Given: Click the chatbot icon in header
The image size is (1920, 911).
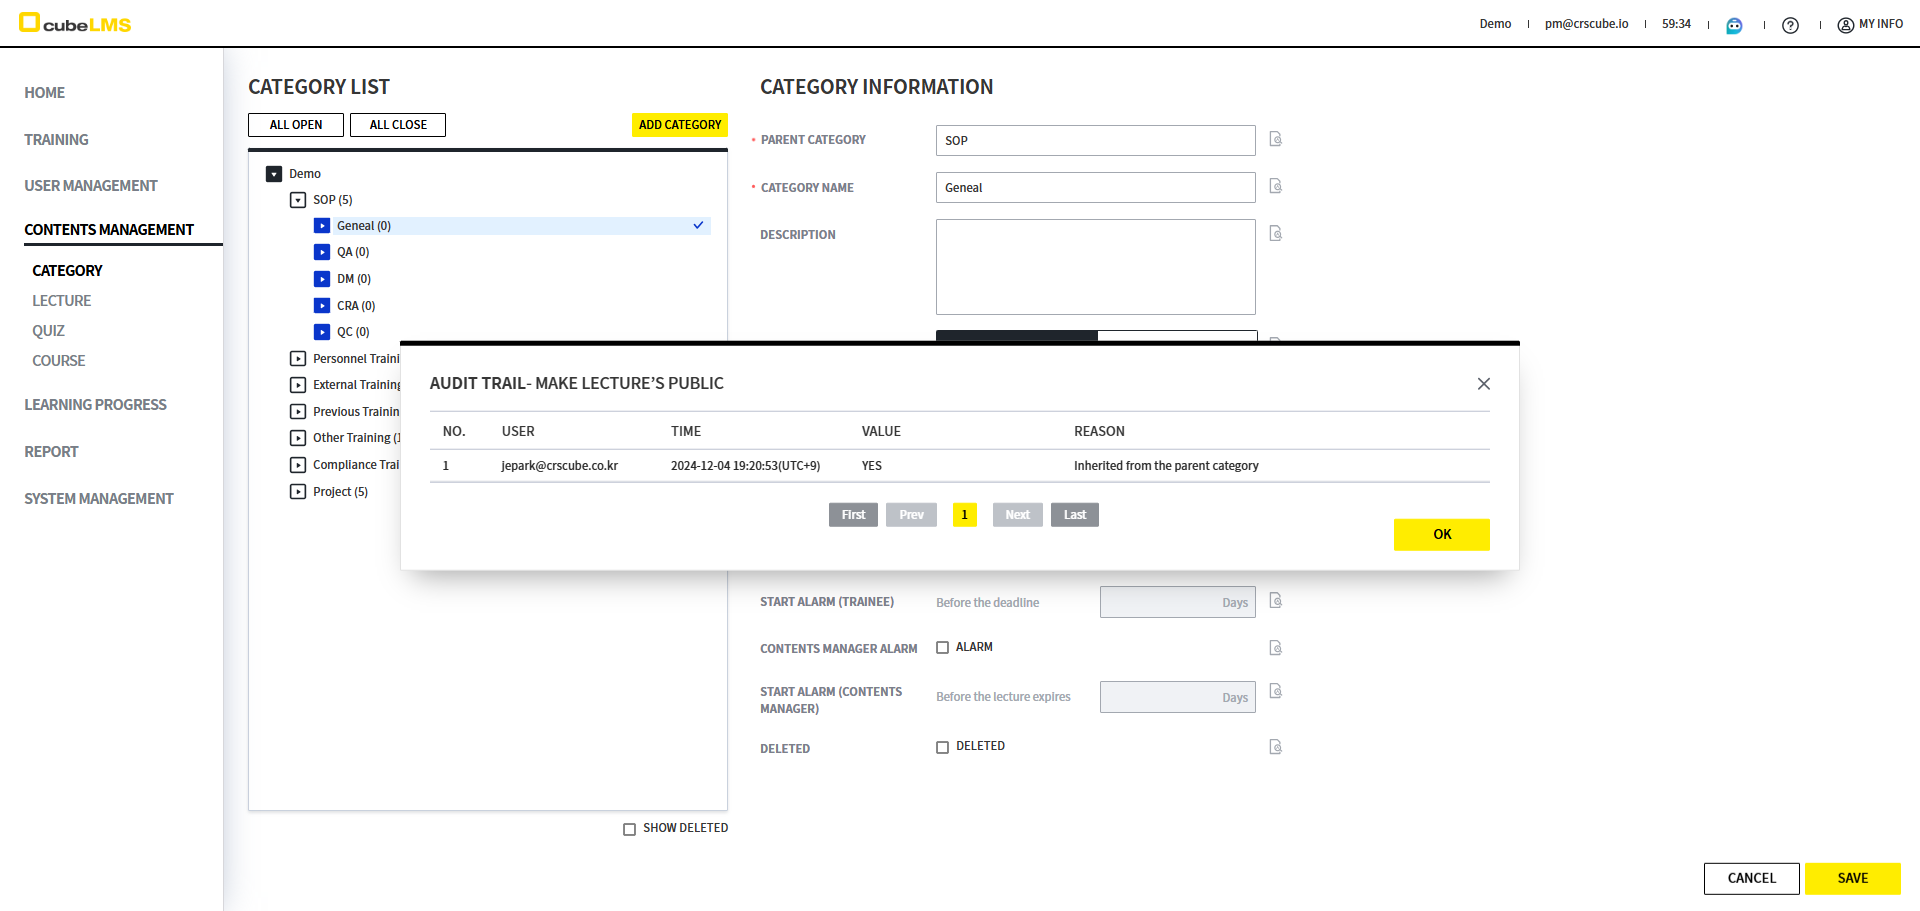Looking at the screenshot, I should coord(1734,25).
